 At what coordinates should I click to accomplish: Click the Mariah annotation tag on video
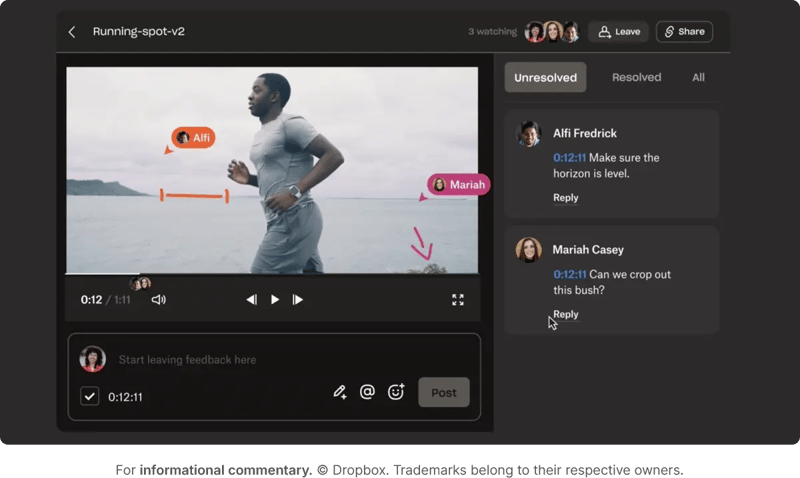coord(459,185)
